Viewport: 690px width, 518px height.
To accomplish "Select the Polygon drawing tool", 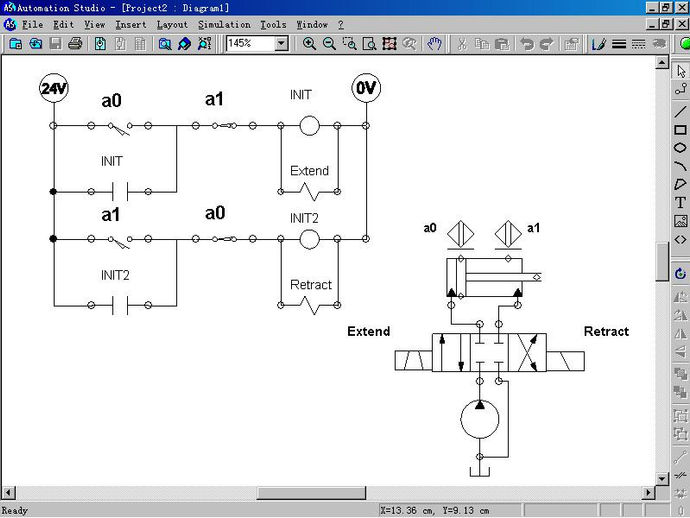I will tap(681, 184).
